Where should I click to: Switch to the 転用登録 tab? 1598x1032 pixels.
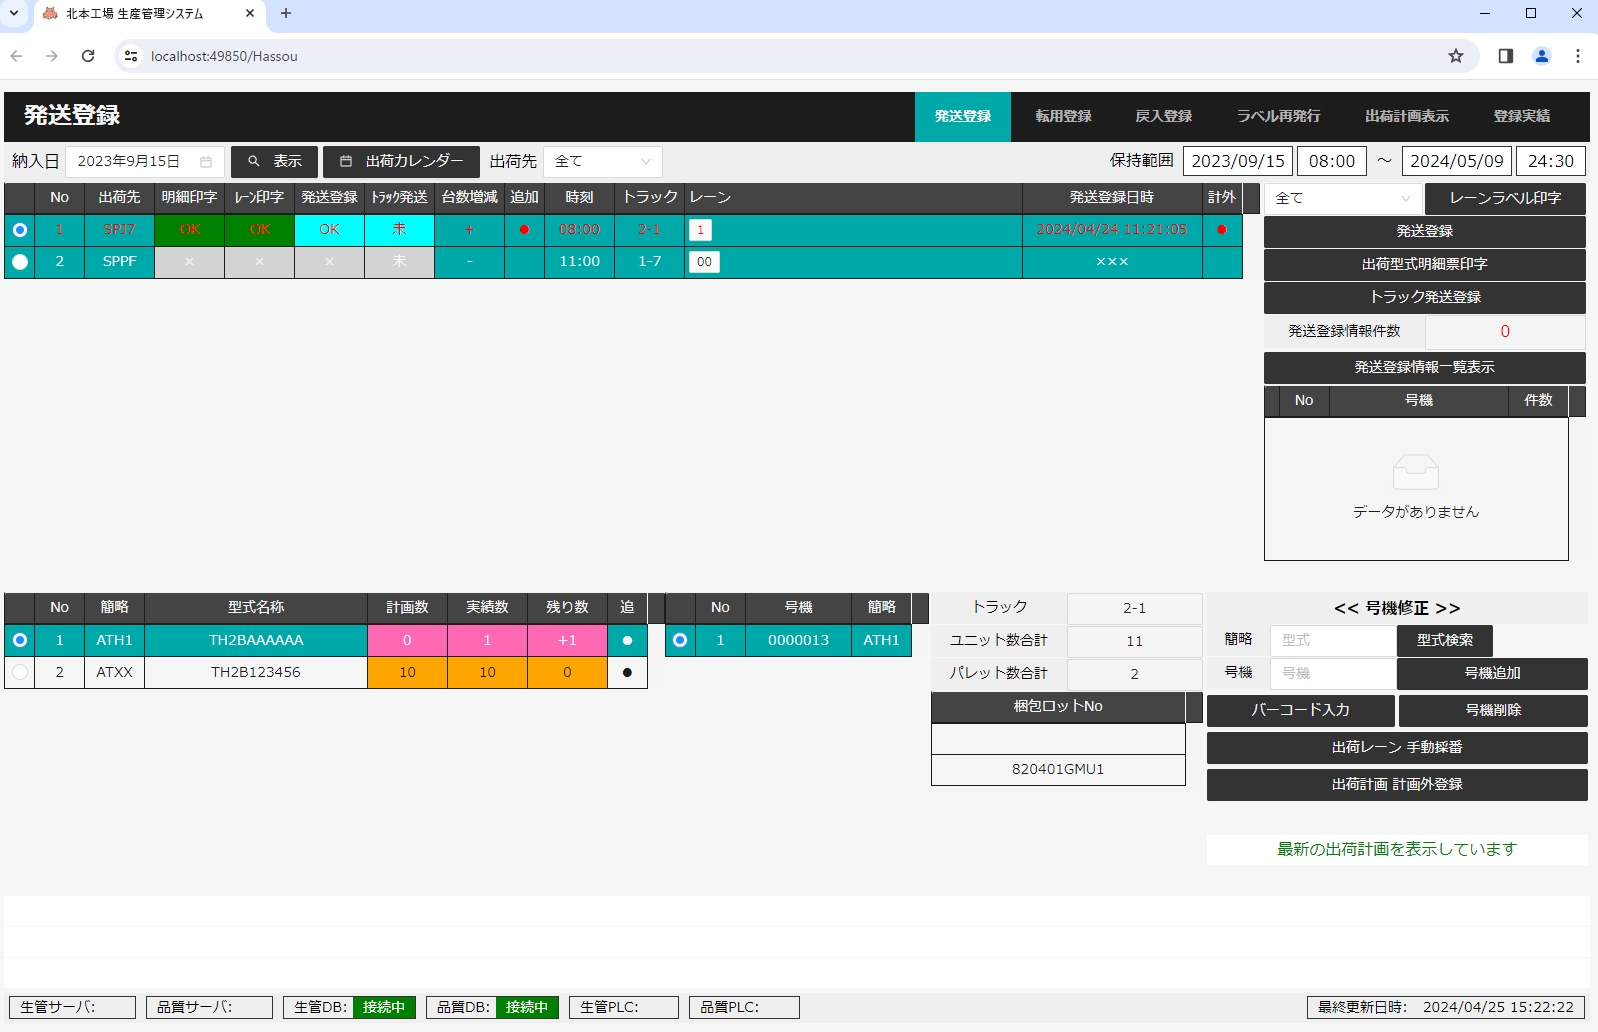1063,116
